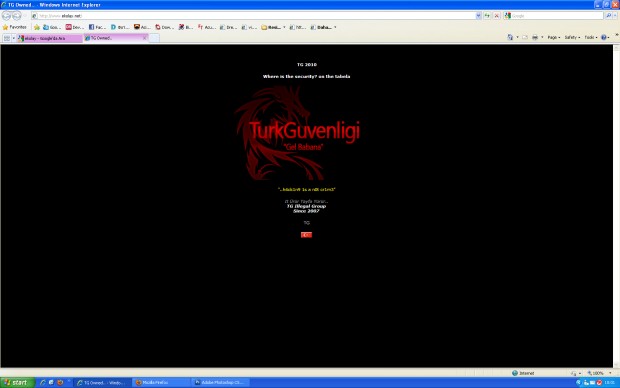The image size is (620, 388).
Task: Expand the last favorites bar folder arrow
Action: pos(335,27)
